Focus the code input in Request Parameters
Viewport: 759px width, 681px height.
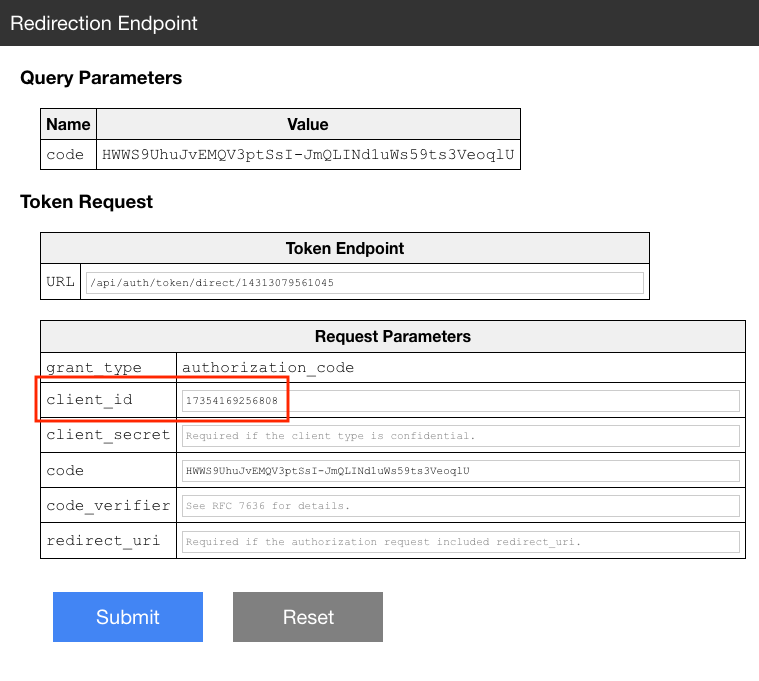[461, 471]
